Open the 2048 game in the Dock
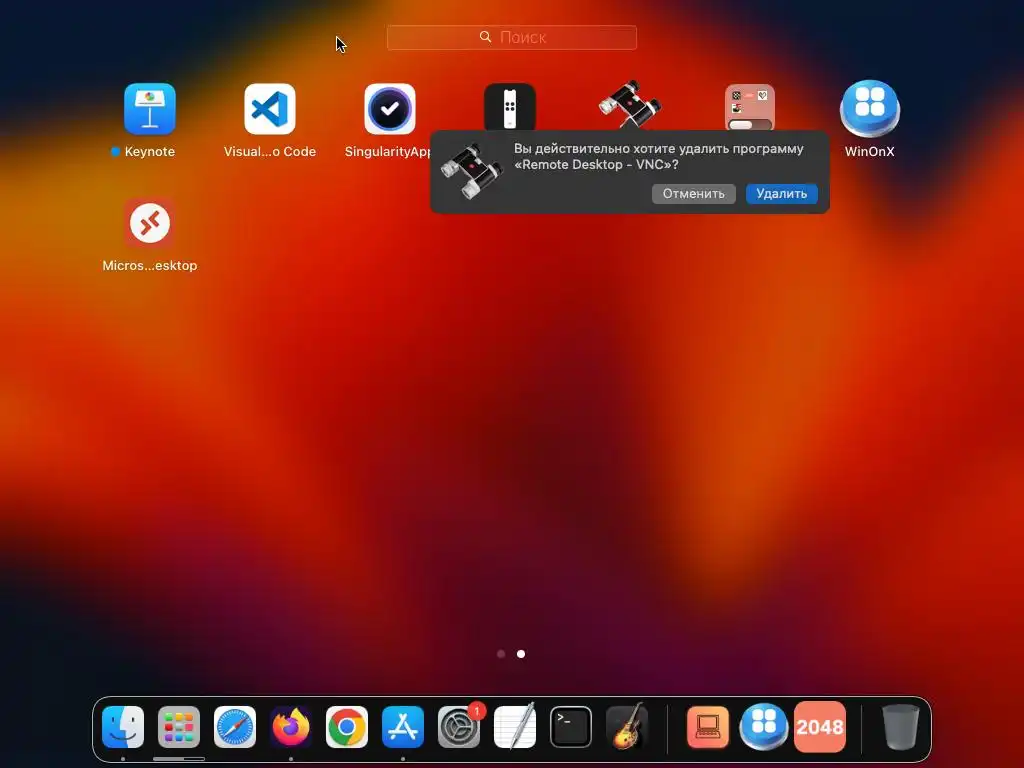Image resolution: width=1024 pixels, height=768 pixels. (820, 727)
